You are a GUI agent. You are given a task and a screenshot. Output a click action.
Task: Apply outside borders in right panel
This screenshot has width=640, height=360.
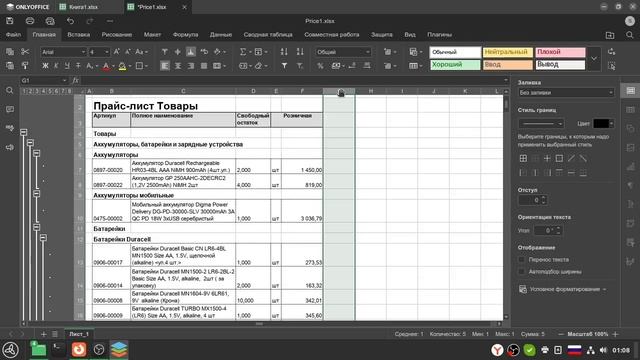tap(559, 158)
